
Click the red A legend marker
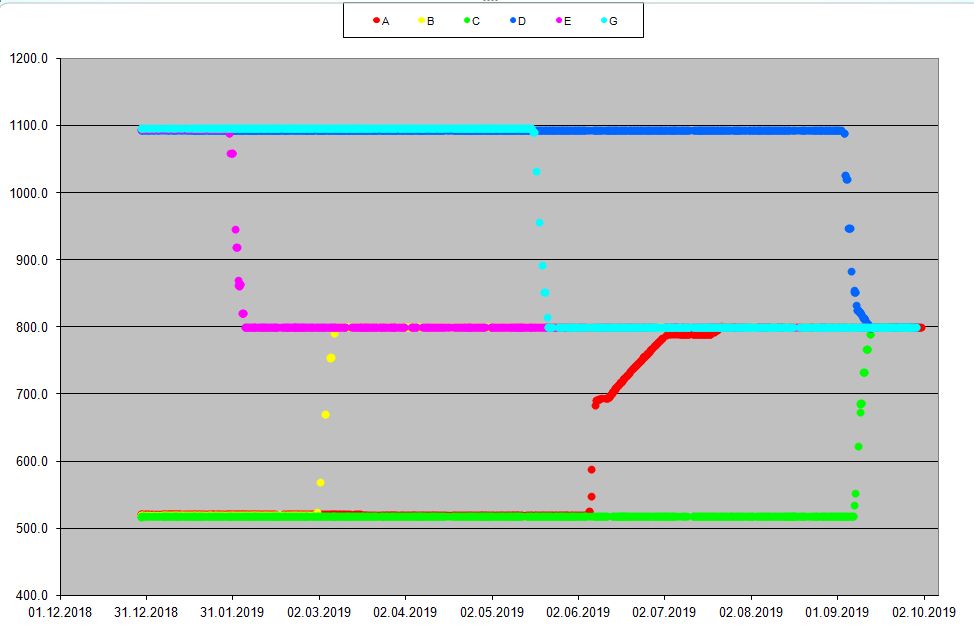click(x=376, y=20)
